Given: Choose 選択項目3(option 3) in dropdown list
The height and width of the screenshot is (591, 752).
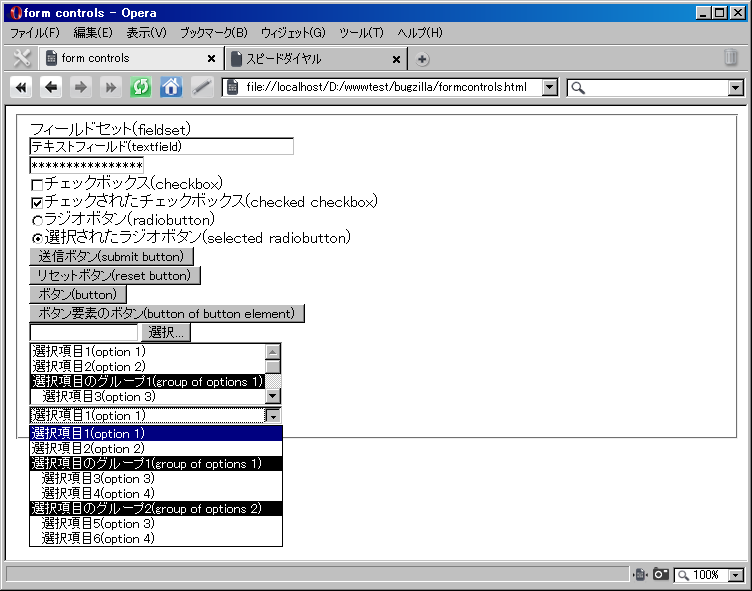Looking at the screenshot, I should coord(156,479).
